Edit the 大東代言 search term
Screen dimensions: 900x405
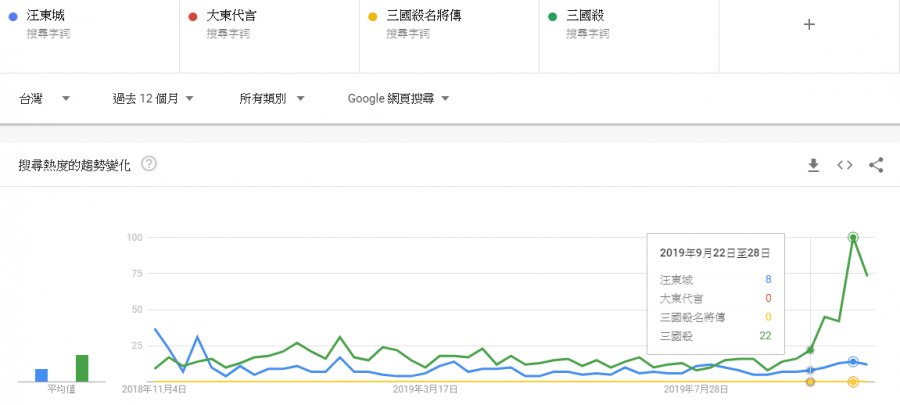(x=234, y=17)
